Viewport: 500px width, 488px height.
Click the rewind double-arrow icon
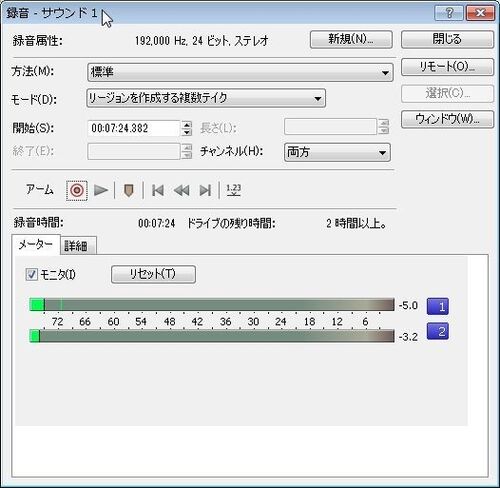[182, 190]
